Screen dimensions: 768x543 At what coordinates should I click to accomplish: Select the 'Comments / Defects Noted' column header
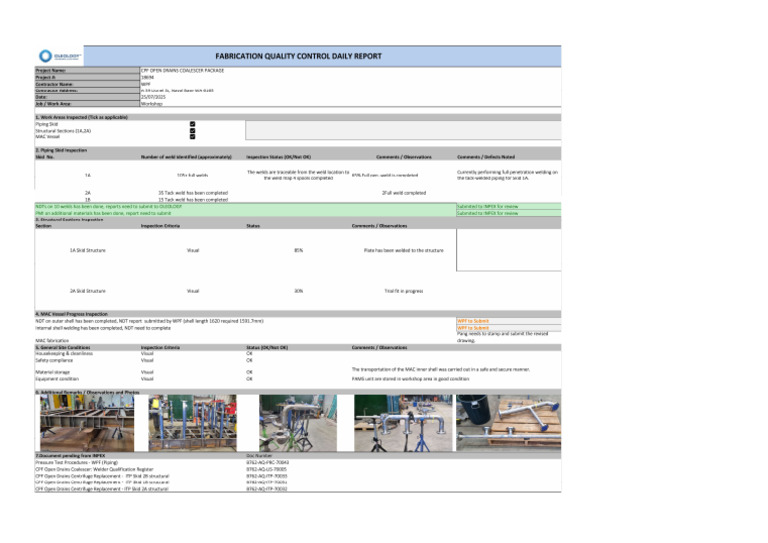tap(486, 157)
